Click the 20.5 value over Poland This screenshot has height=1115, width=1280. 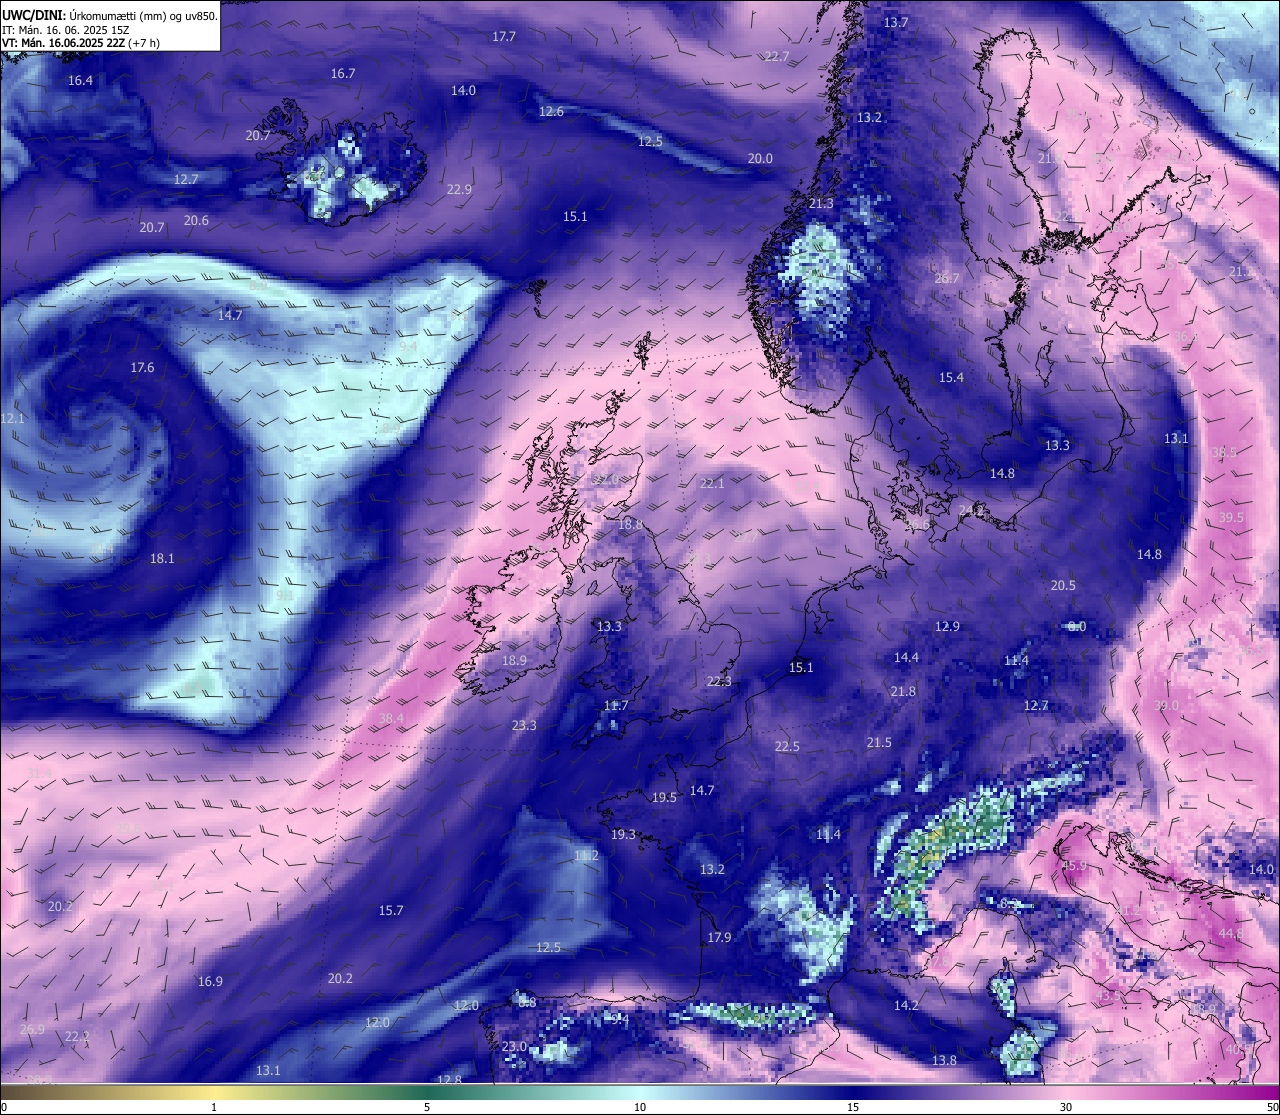pyautogui.click(x=1063, y=585)
